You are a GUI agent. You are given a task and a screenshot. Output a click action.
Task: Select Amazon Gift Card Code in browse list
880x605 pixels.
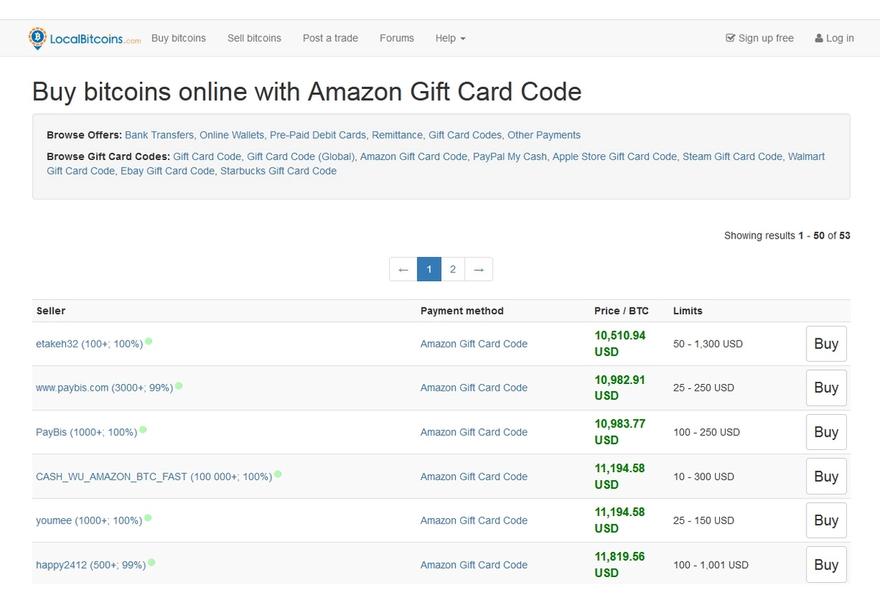pos(414,157)
